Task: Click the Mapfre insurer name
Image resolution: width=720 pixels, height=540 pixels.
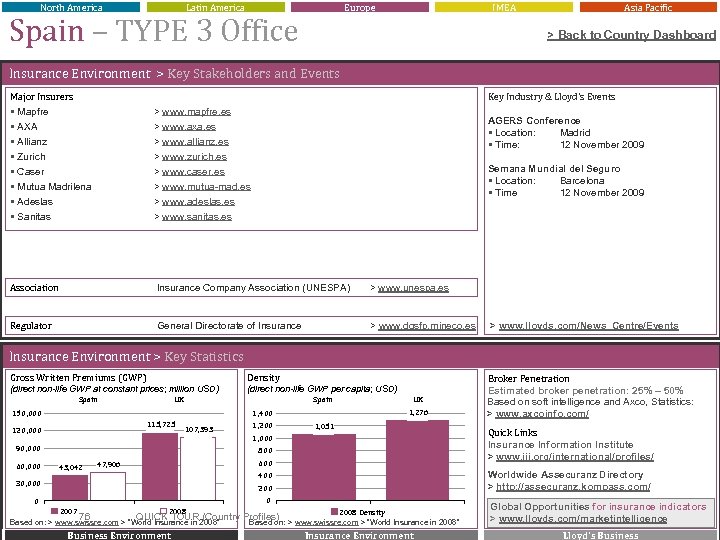Action: click(x=32, y=112)
